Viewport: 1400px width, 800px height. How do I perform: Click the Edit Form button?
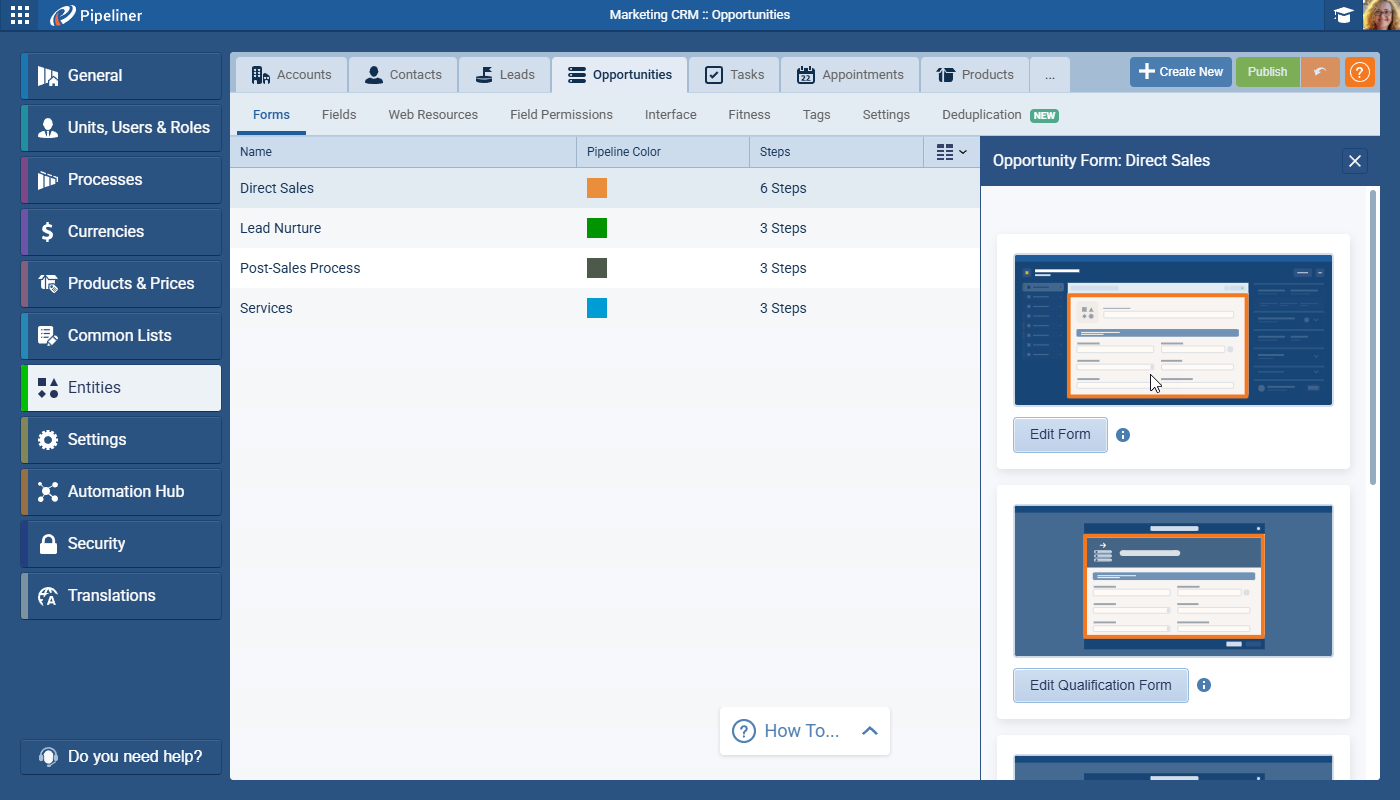point(1060,435)
